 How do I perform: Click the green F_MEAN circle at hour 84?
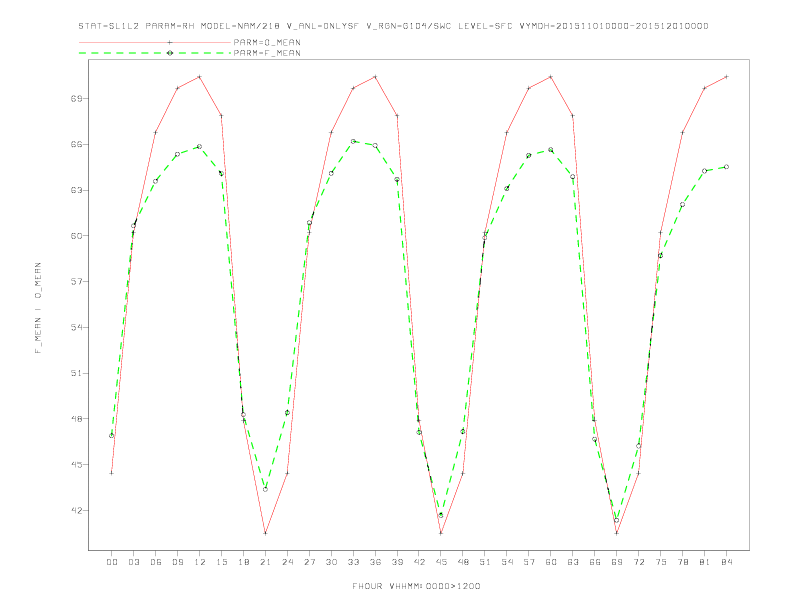click(x=726, y=167)
